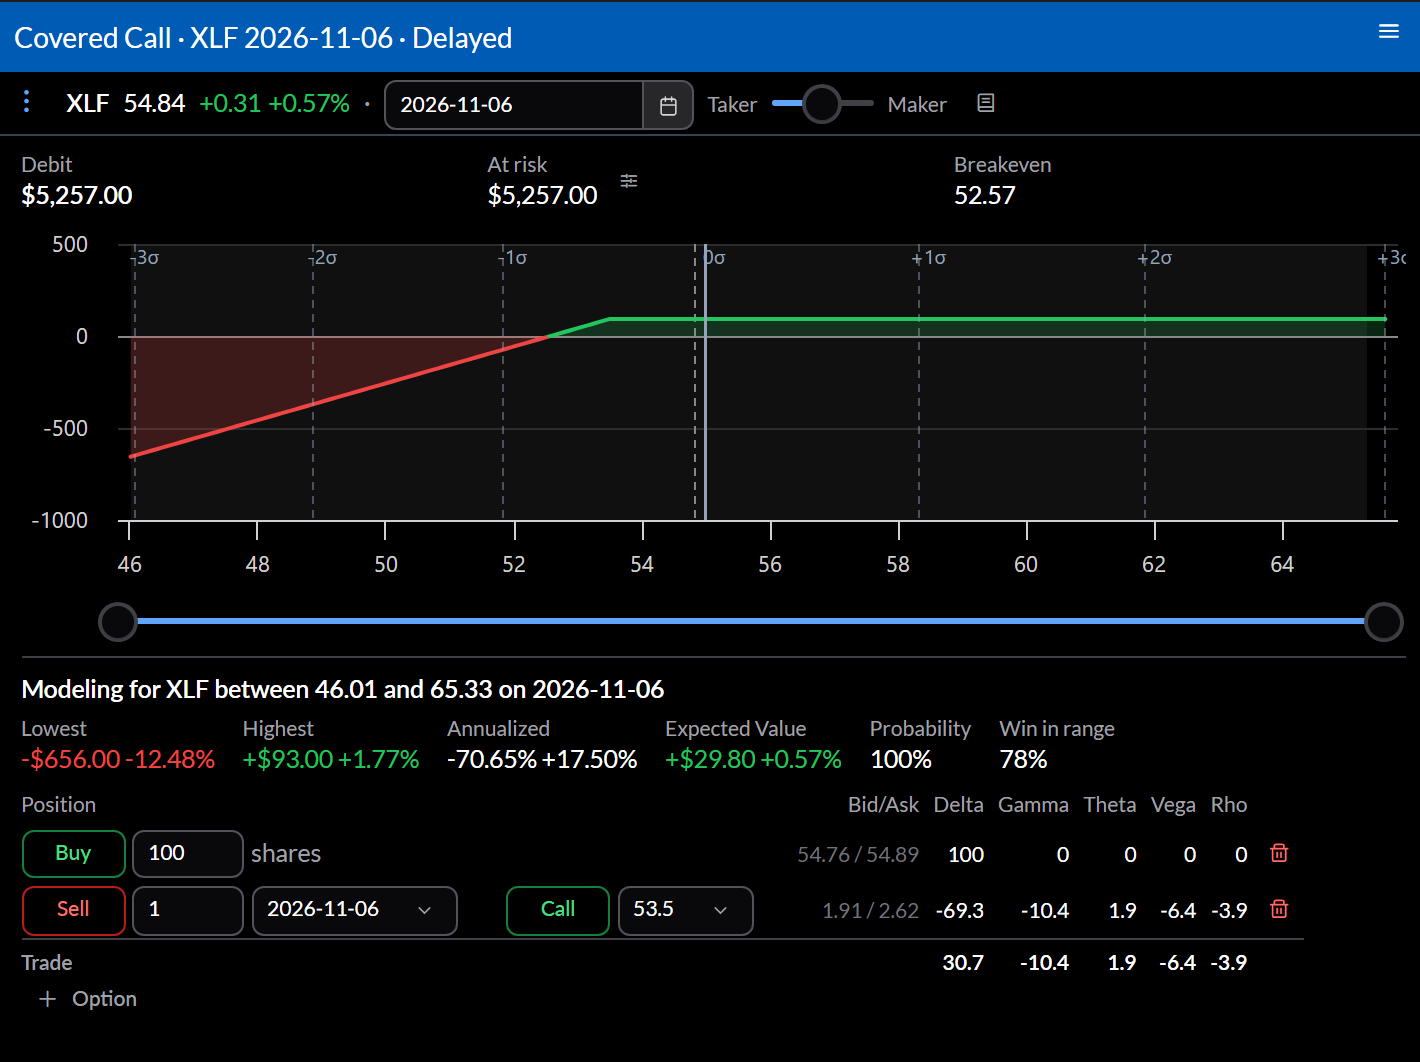Open the three-dot options menu beside XLF
This screenshot has height=1062, width=1420.
click(x=27, y=101)
